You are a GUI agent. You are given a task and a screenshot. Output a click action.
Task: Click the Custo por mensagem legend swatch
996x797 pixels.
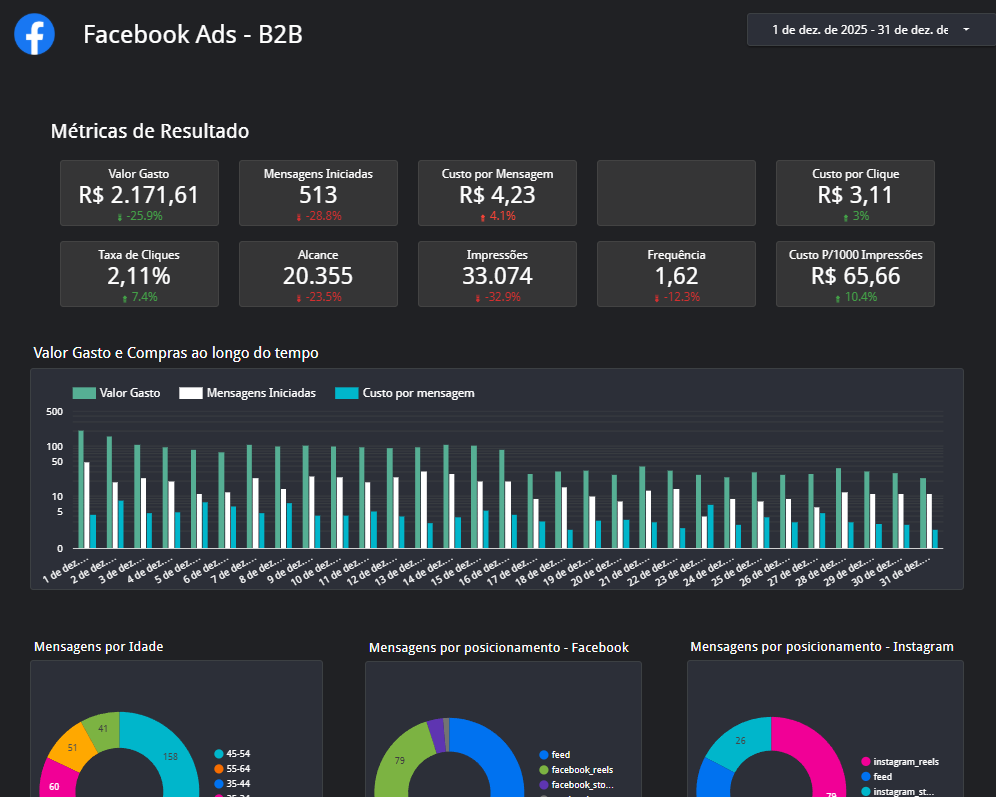pyautogui.click(x=347, y=393)
